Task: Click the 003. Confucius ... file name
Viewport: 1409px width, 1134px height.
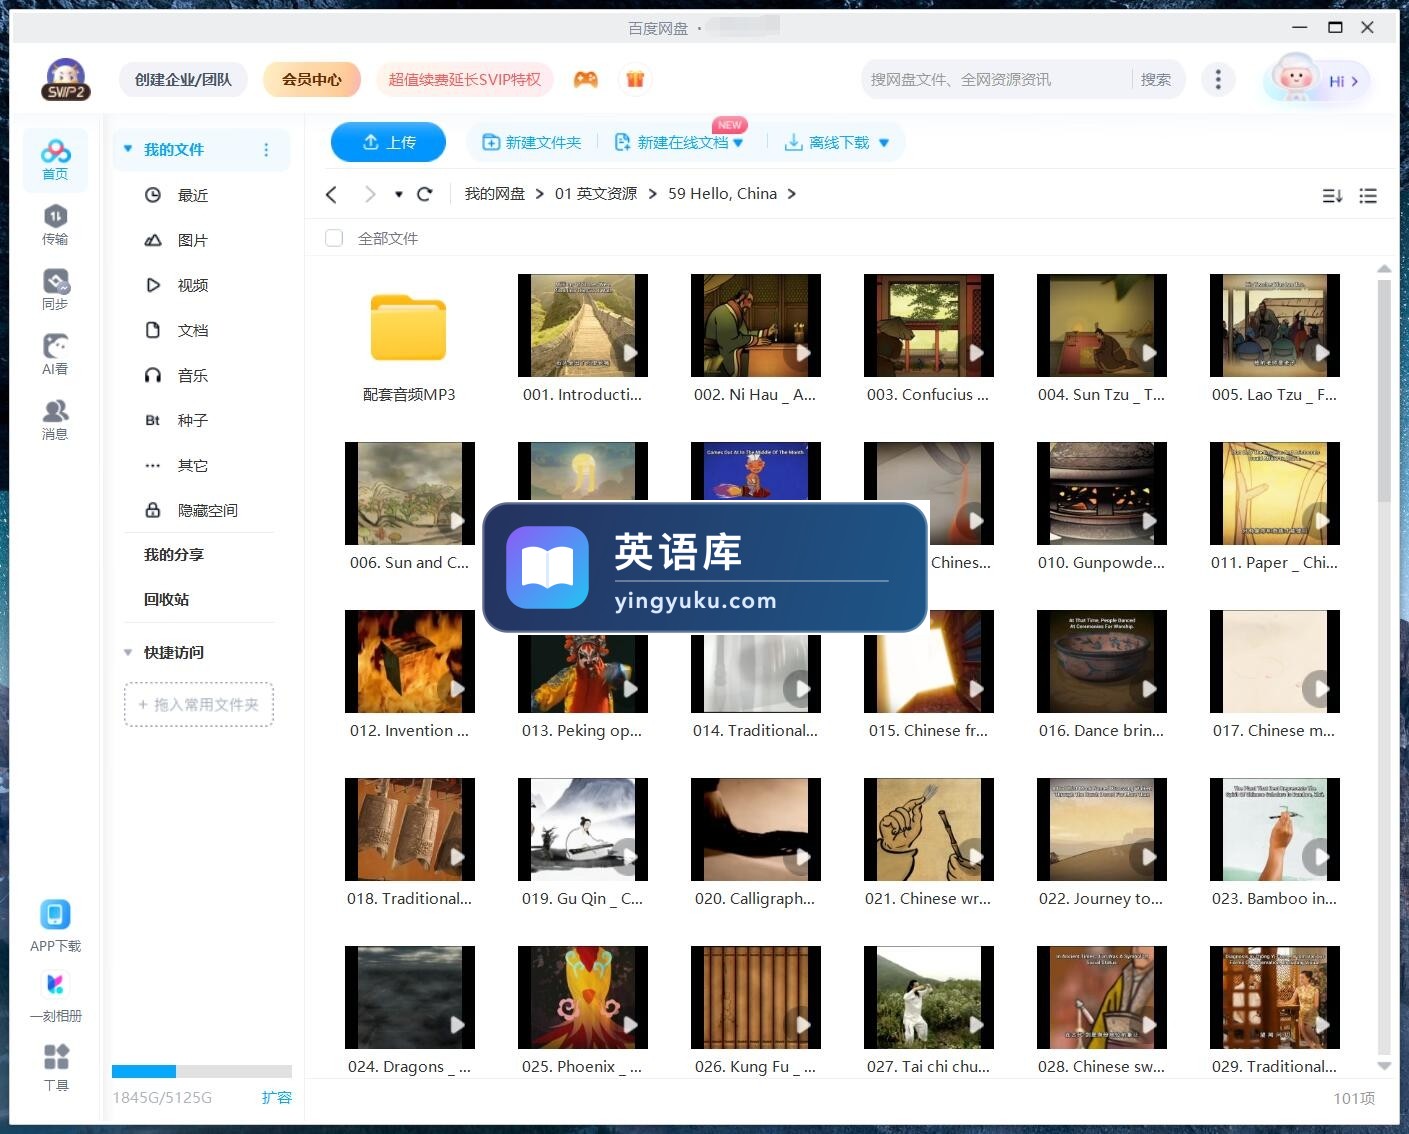Action: click(x=928, y=395)
